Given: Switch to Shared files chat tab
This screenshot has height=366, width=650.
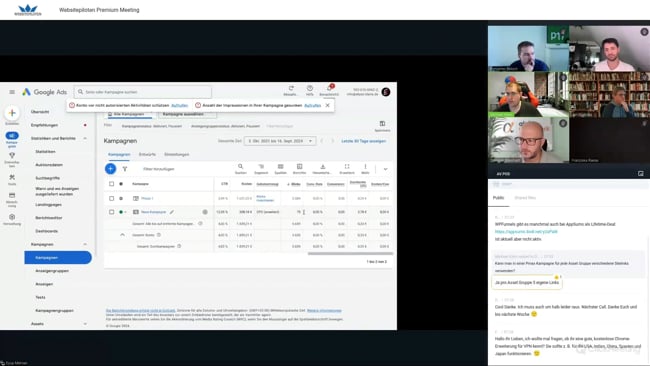Looking at the screenshot, I should (525, 198).
